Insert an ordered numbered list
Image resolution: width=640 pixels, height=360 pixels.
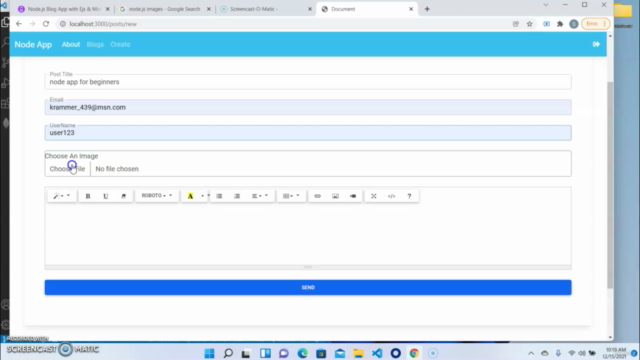point(237,196)
